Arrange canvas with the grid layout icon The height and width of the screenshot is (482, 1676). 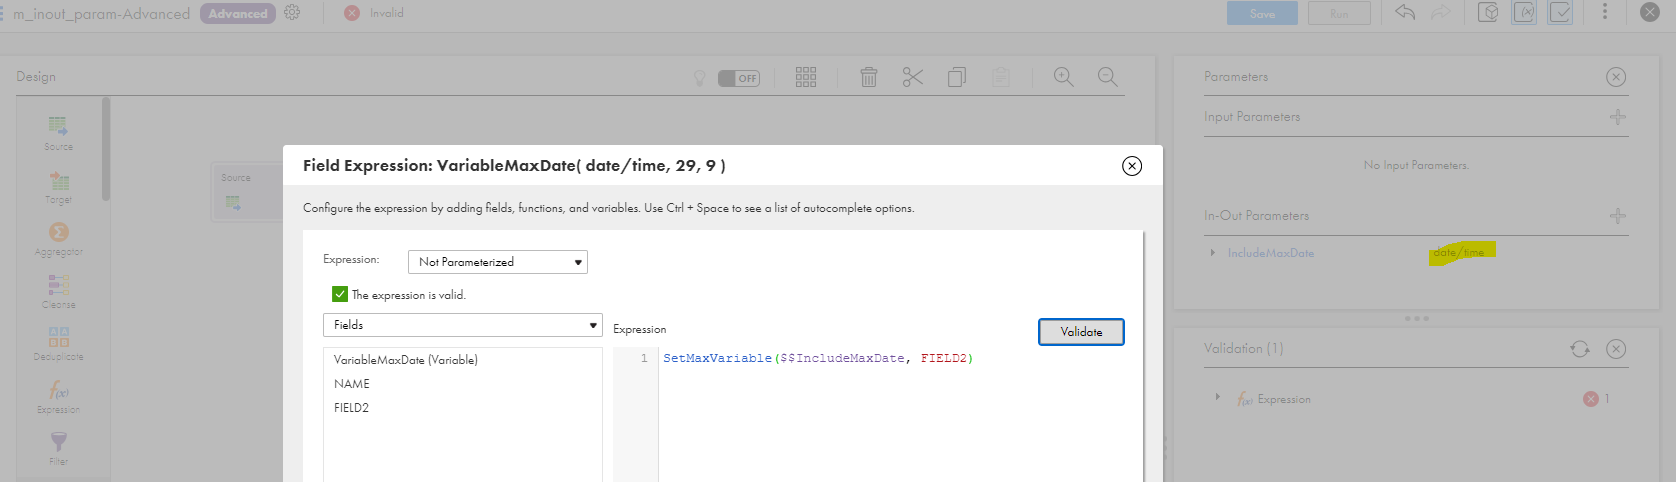coord(806,77)
